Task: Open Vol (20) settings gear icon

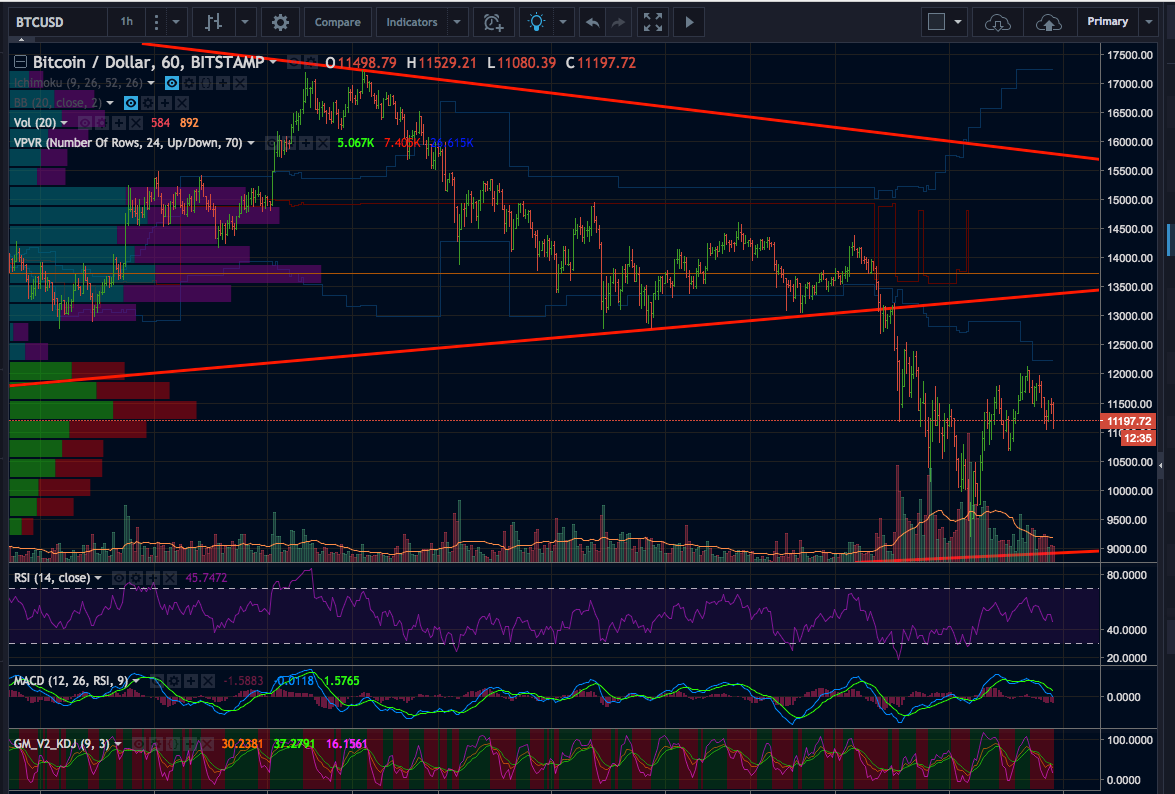Action: (102, 123)
